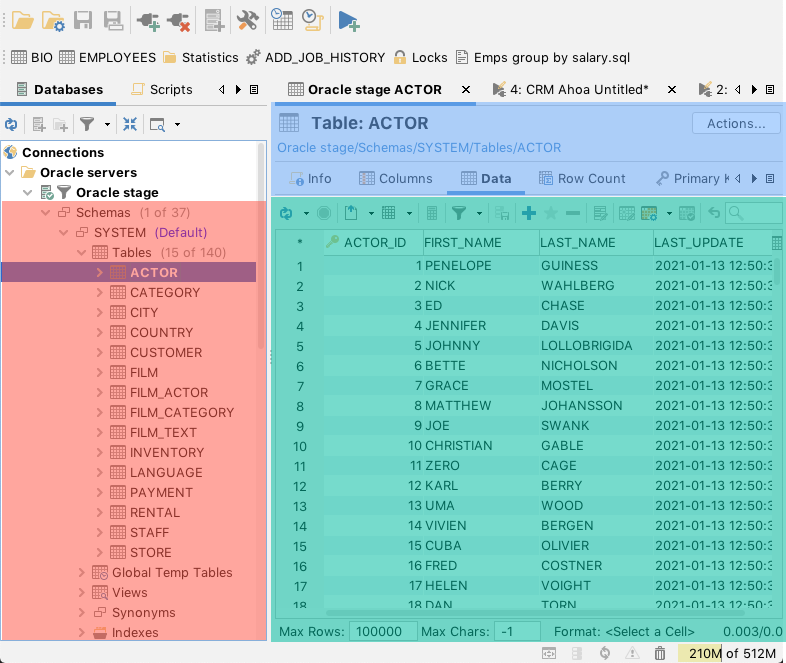
Task: Collapse the Oracle servers folder
Action: [x=11, y=172]
